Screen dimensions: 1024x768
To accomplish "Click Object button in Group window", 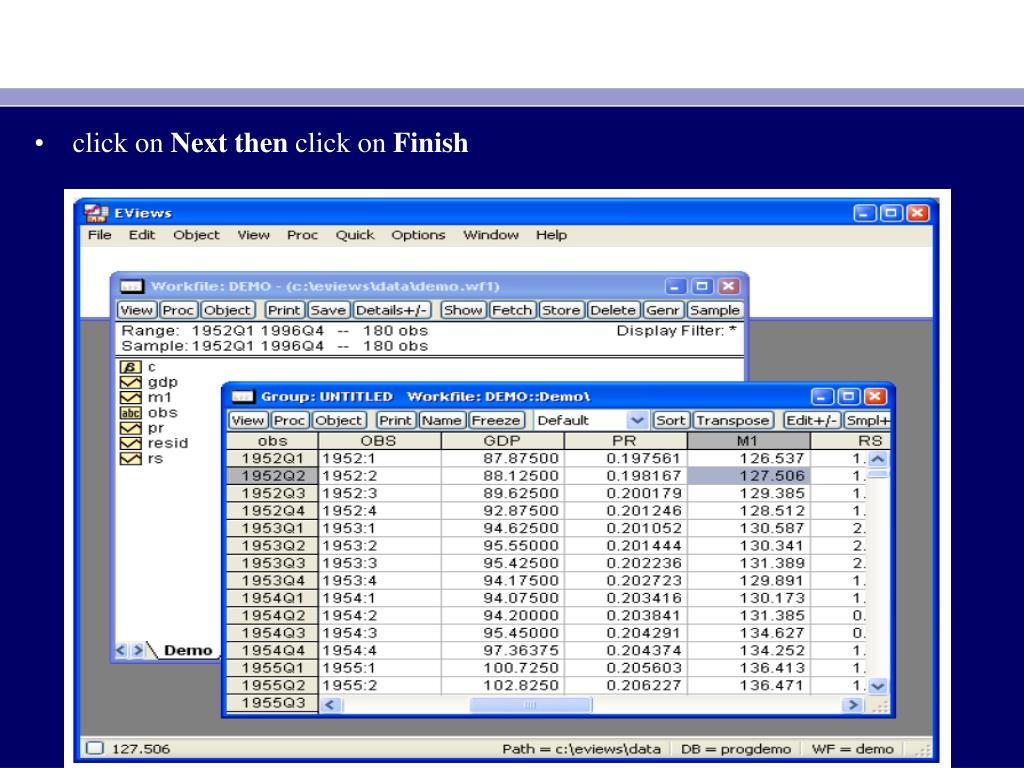I will [x=338, y=421].
